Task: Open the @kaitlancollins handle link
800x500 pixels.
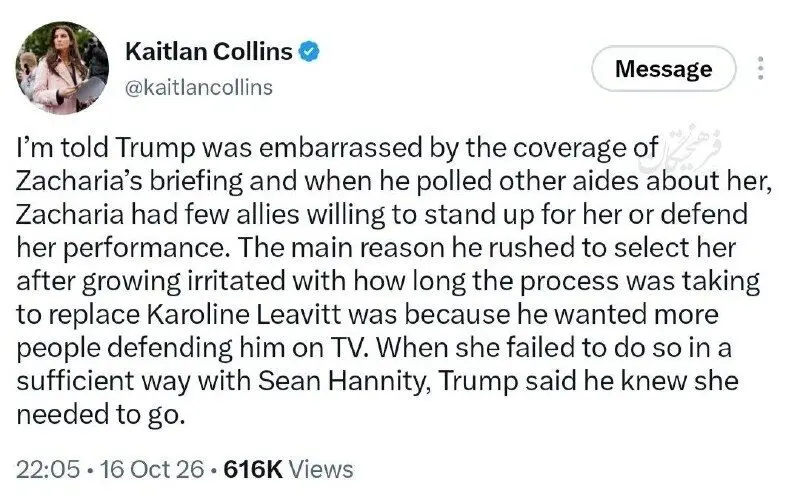Action: 199,88
